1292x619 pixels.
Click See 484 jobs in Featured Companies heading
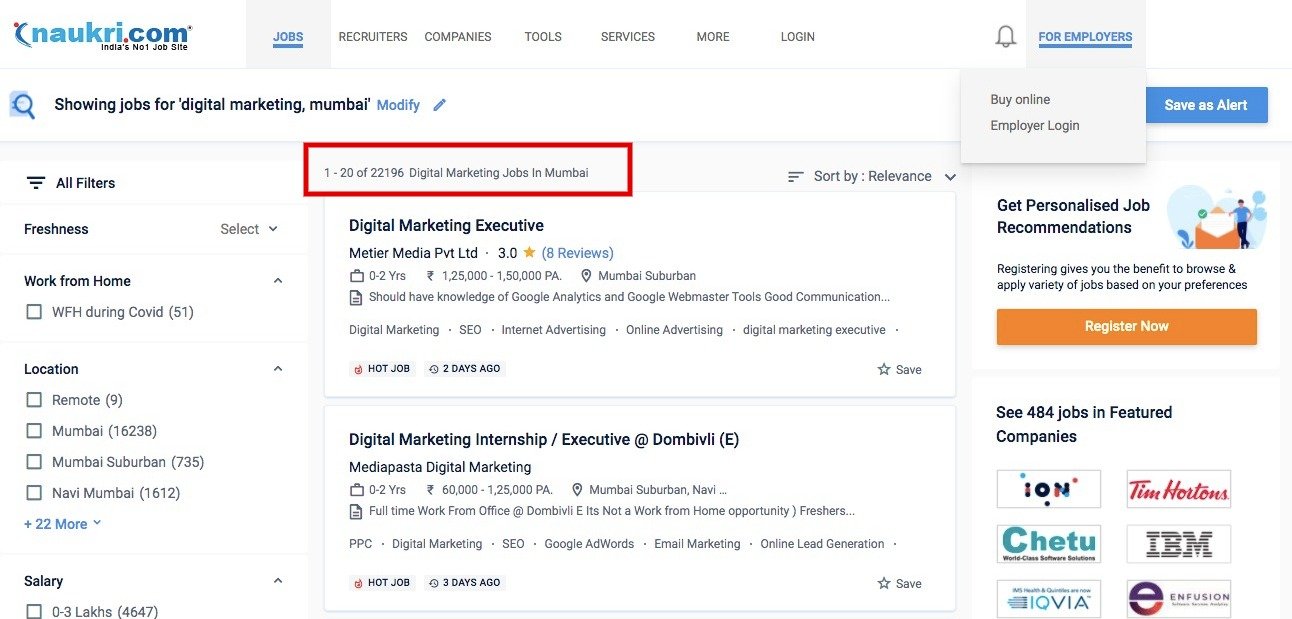pyautogui.click(x=1084, y=424)
